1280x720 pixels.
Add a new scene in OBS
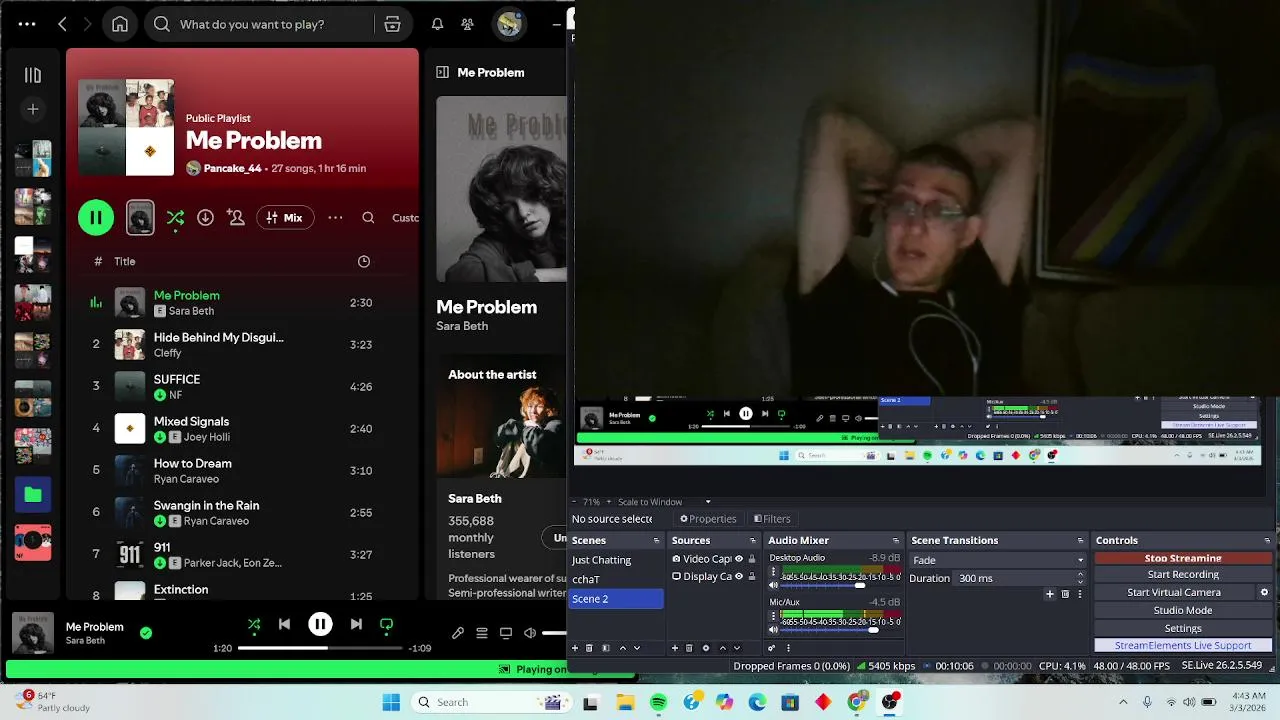[x=575, y=648]
